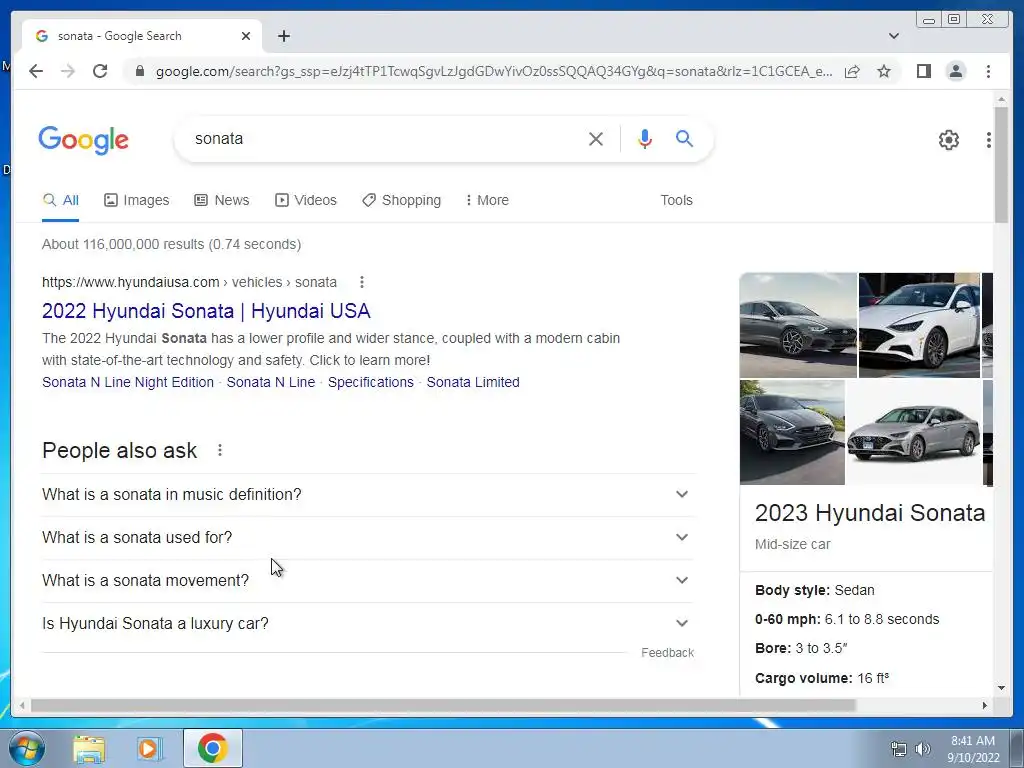Launch the media player taskbar icon
The width and height of the screenshot is (1024, 768).
pos(149,748)
